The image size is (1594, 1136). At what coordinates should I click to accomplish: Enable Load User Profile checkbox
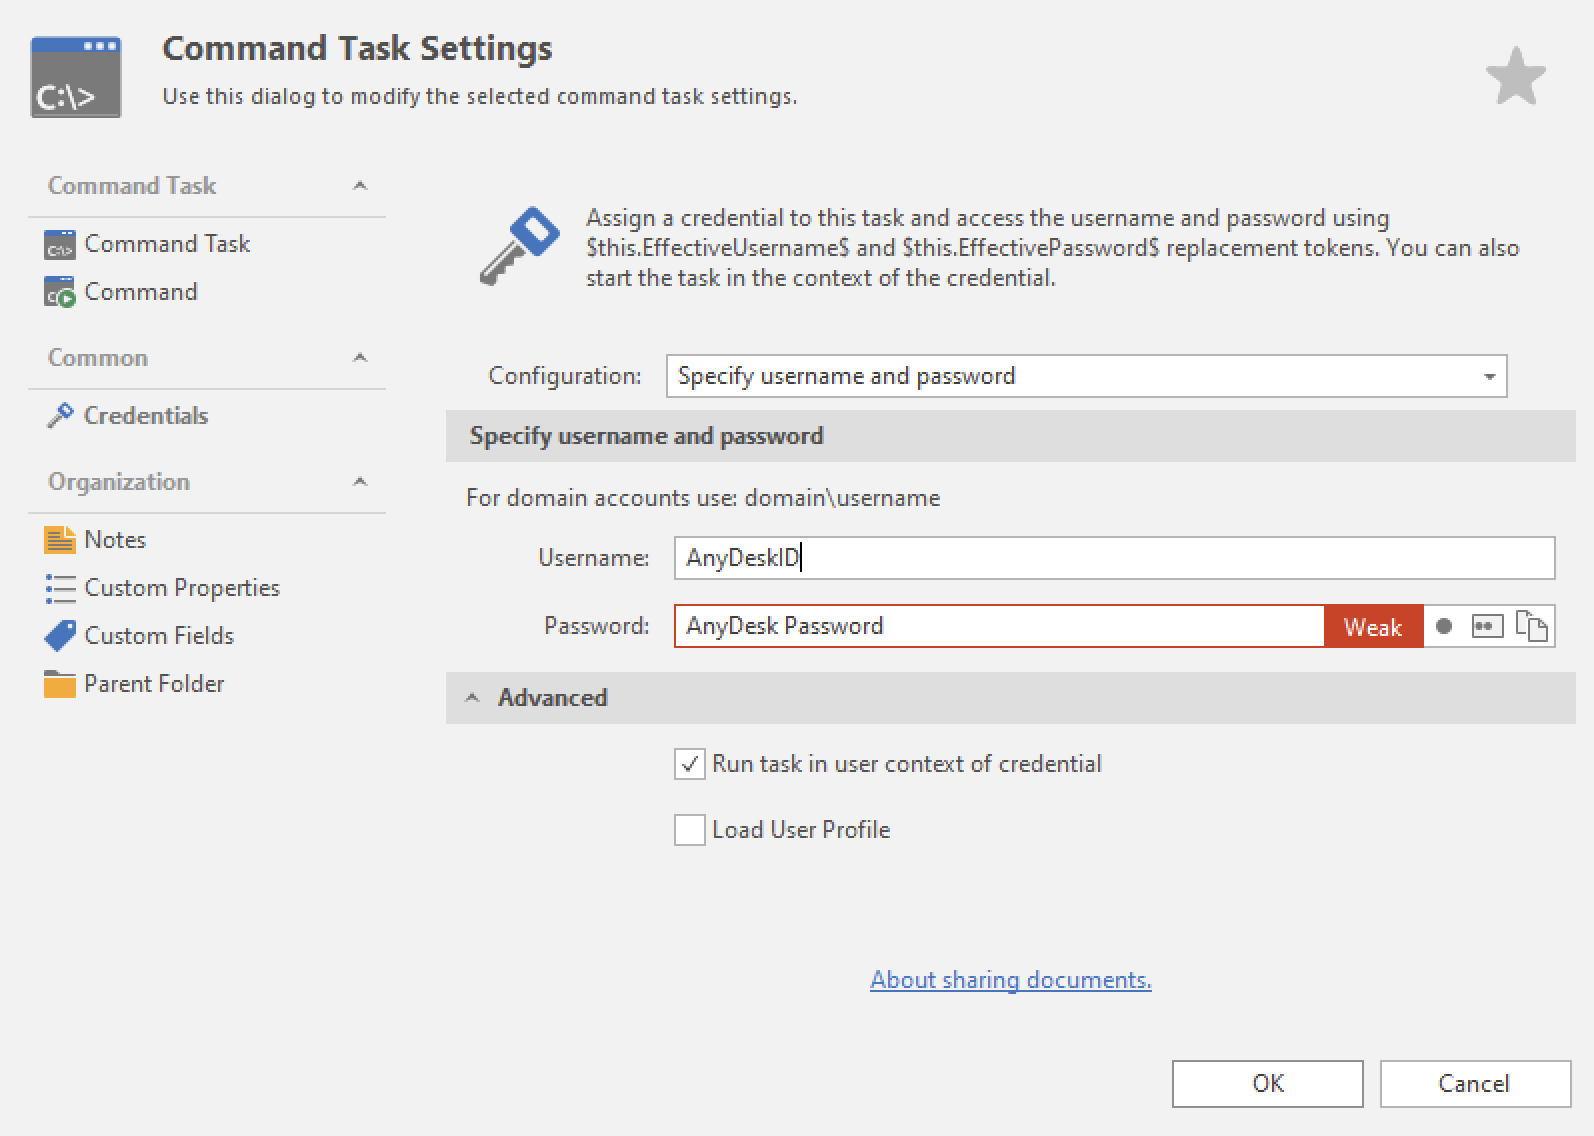point(690,830)
